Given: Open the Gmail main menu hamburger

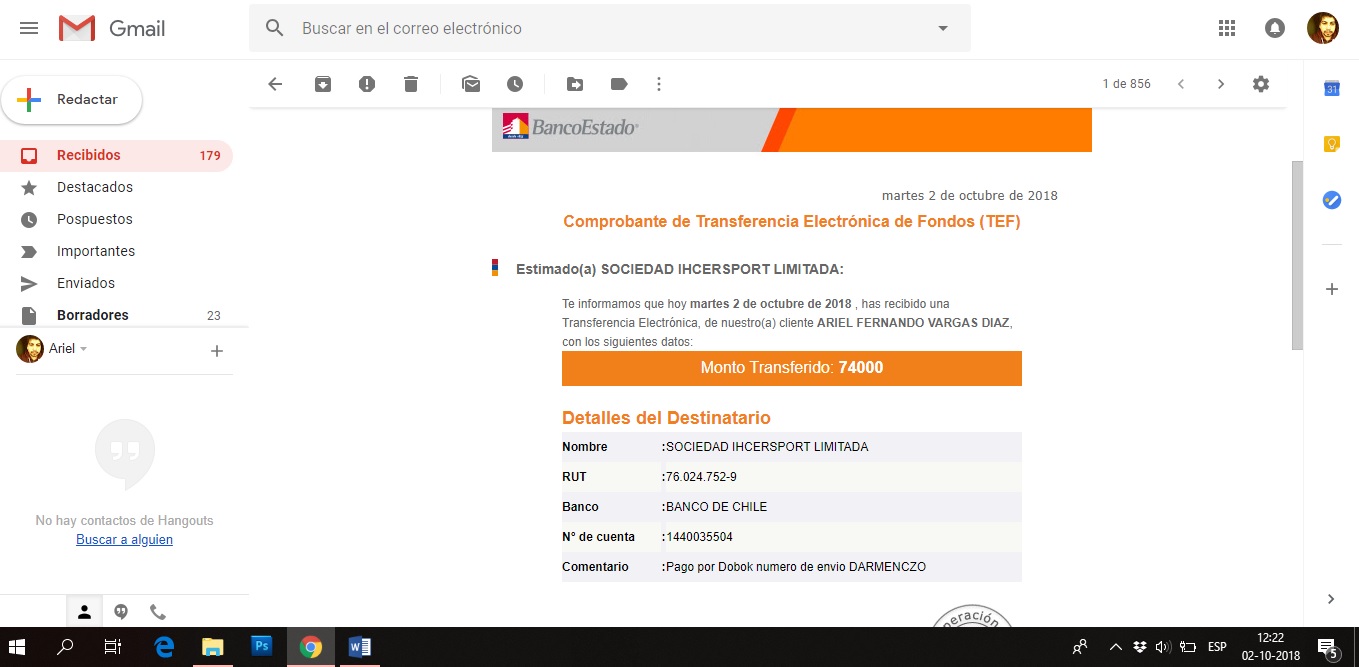Looking at the screenshot, I should point(29,29).
